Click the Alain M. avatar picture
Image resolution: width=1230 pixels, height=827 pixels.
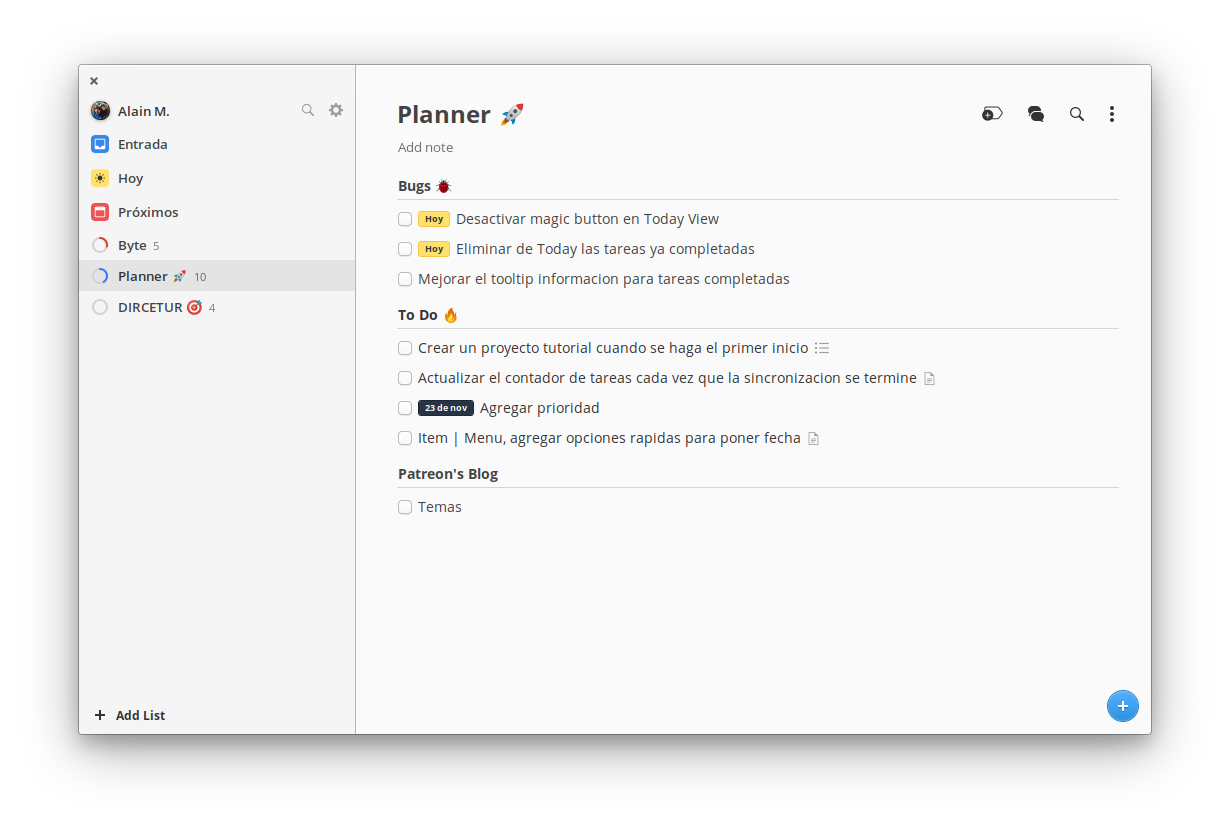pyautogui.click(x=100, y=111)
